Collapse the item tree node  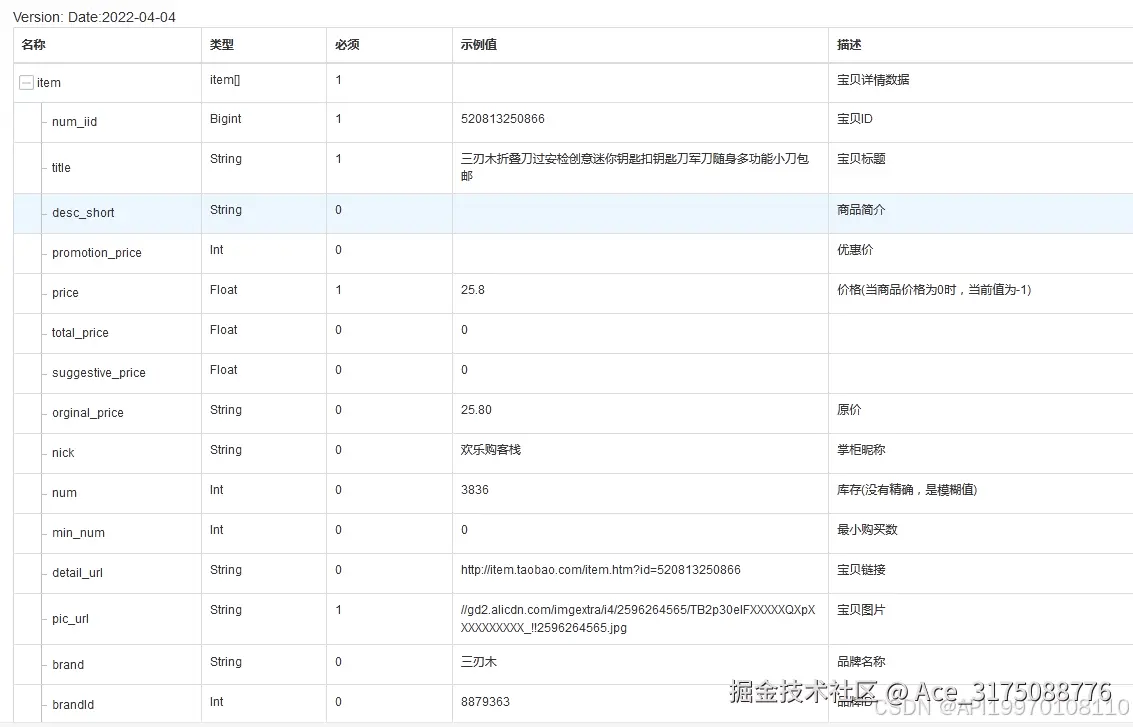click(x=26, y=82)
